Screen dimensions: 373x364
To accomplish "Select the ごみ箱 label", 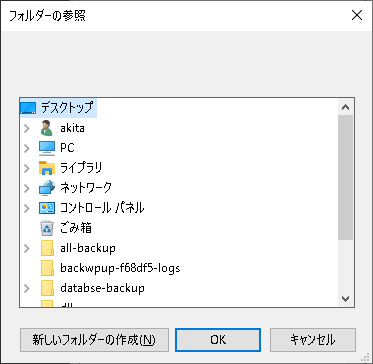I will click(76, 228).
